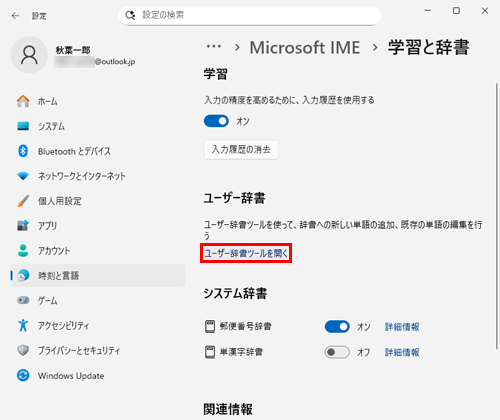The height and width of the screenshot is (420, 500).
Task: Open システム settings page
Action: [x=98, y=126]
